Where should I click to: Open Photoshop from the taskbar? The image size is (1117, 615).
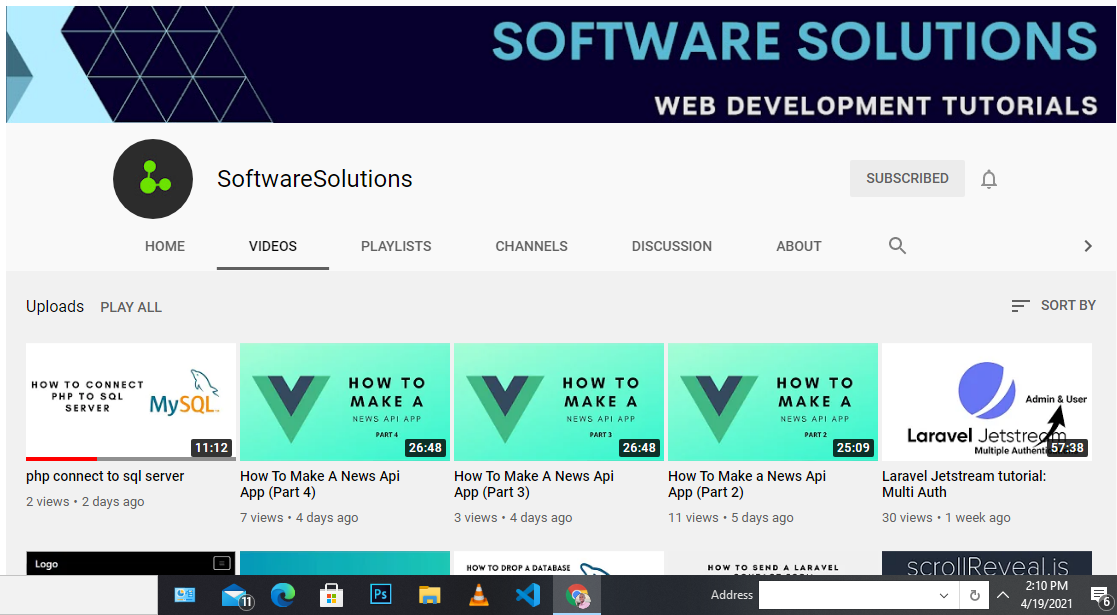[380, 595]
